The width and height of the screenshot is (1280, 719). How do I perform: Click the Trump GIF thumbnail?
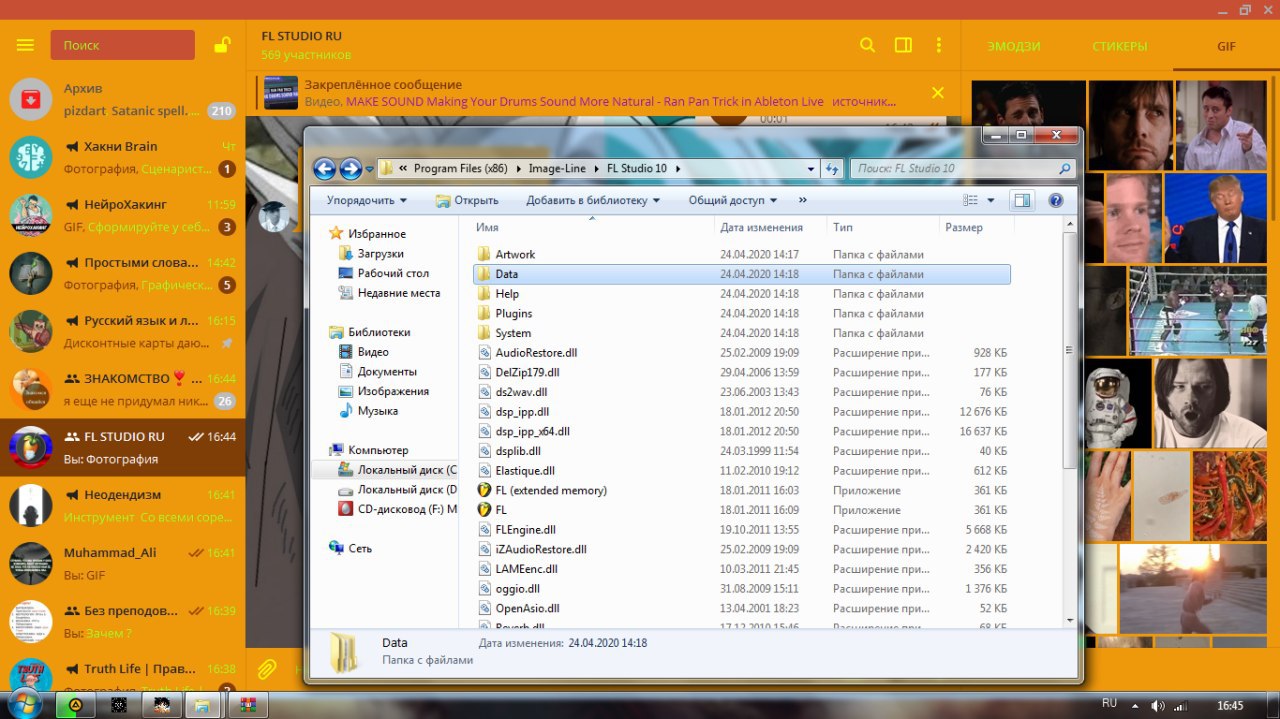click(x=1215, y=218)
